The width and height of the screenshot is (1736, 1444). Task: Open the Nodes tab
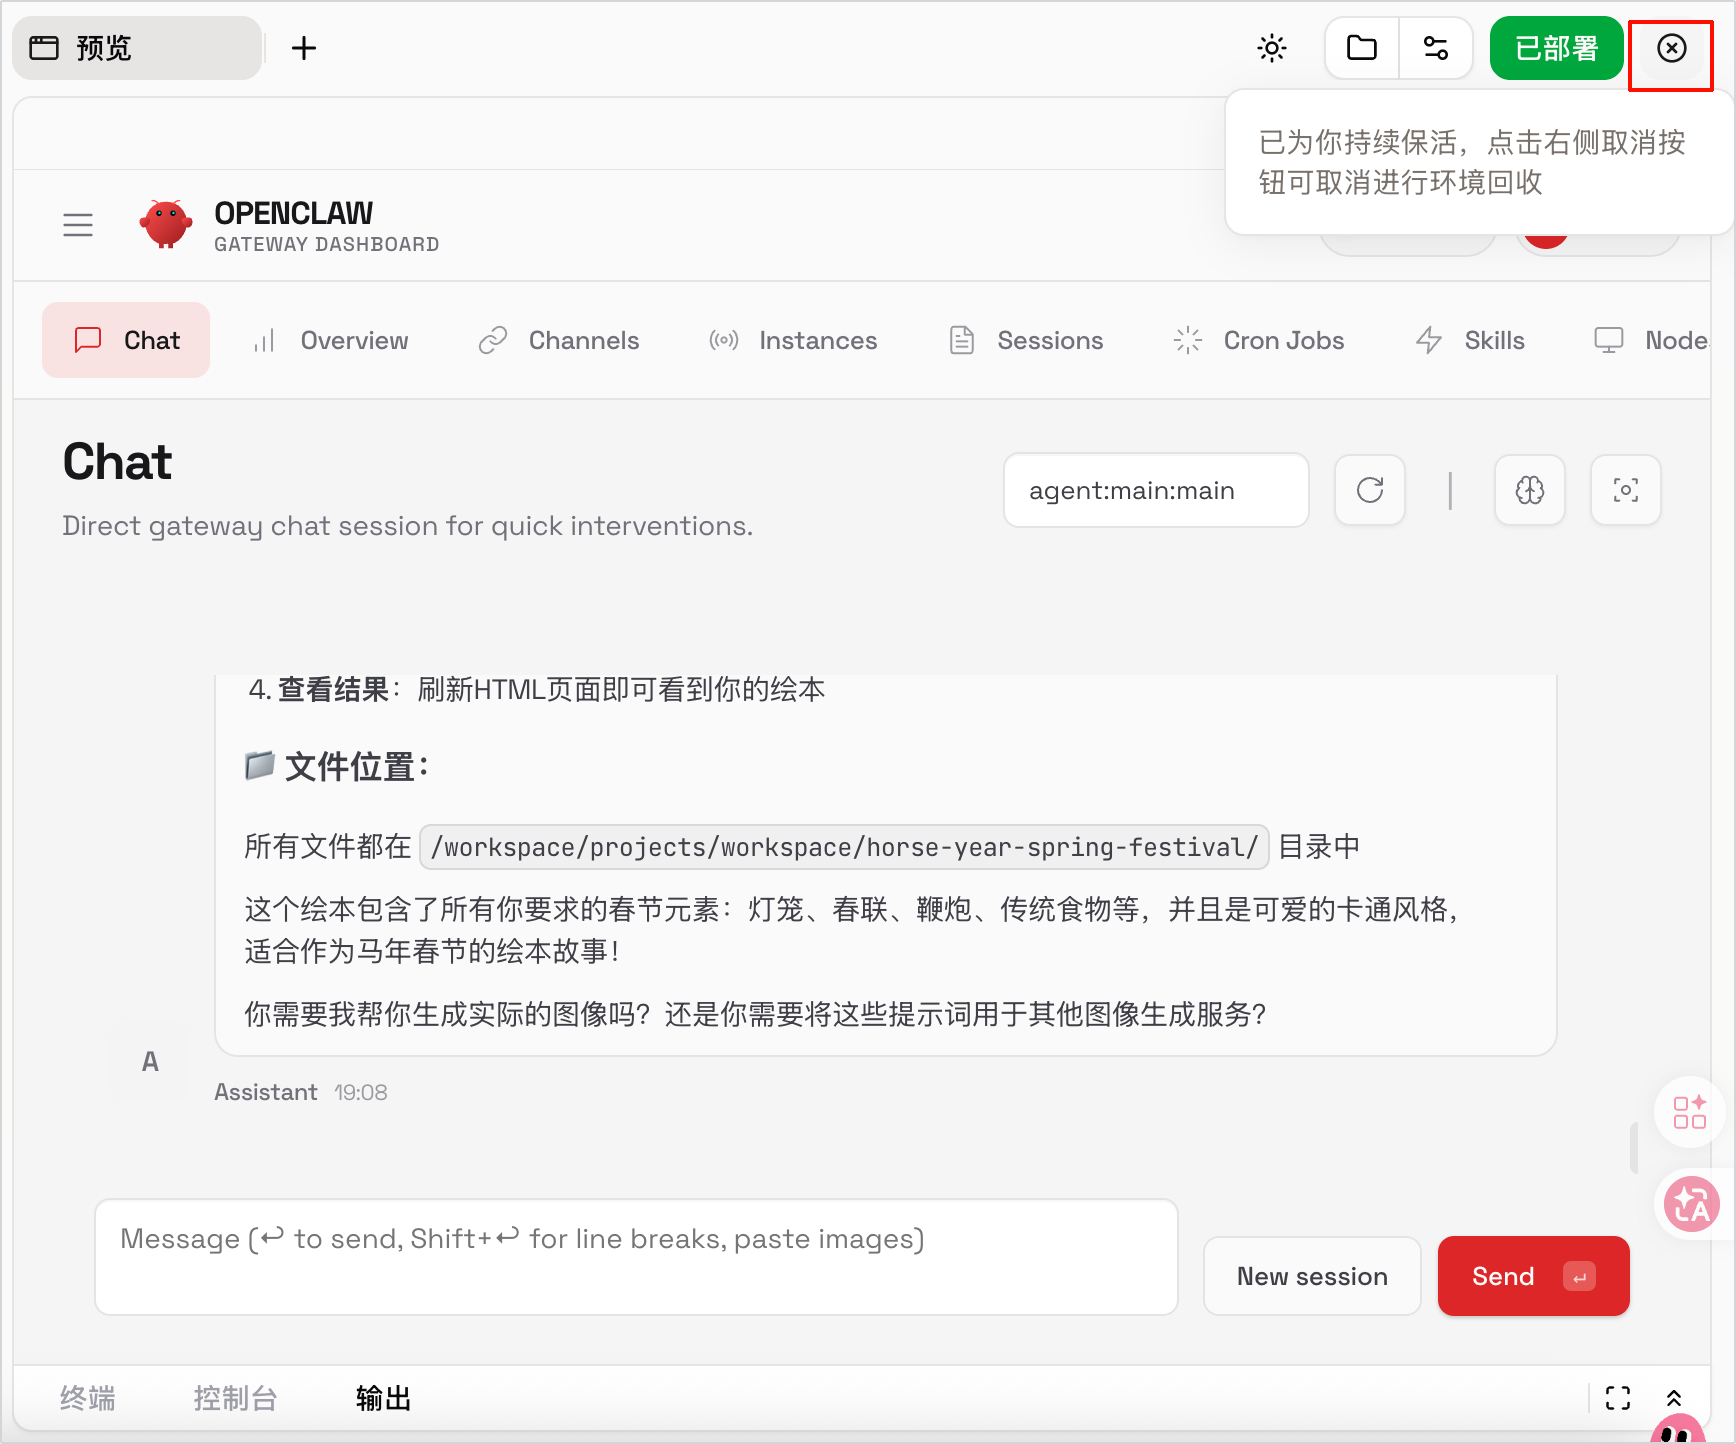pyautogui.click(x=1652, y=341)
